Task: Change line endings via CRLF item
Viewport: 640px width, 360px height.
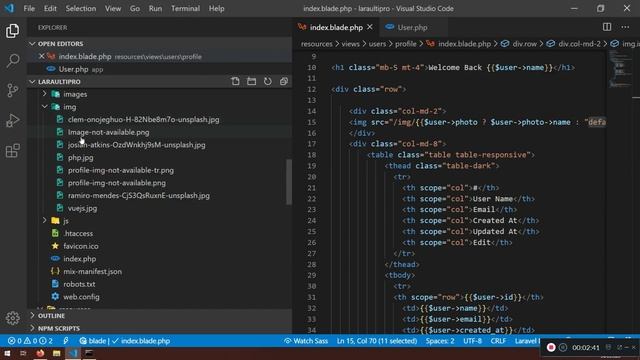Action: [498, 341]
